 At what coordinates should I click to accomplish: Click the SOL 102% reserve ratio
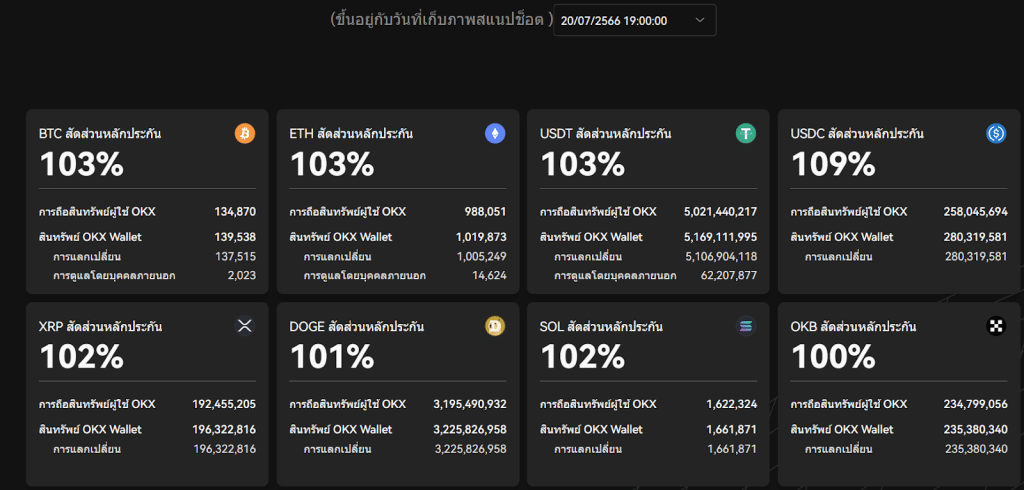582,356
